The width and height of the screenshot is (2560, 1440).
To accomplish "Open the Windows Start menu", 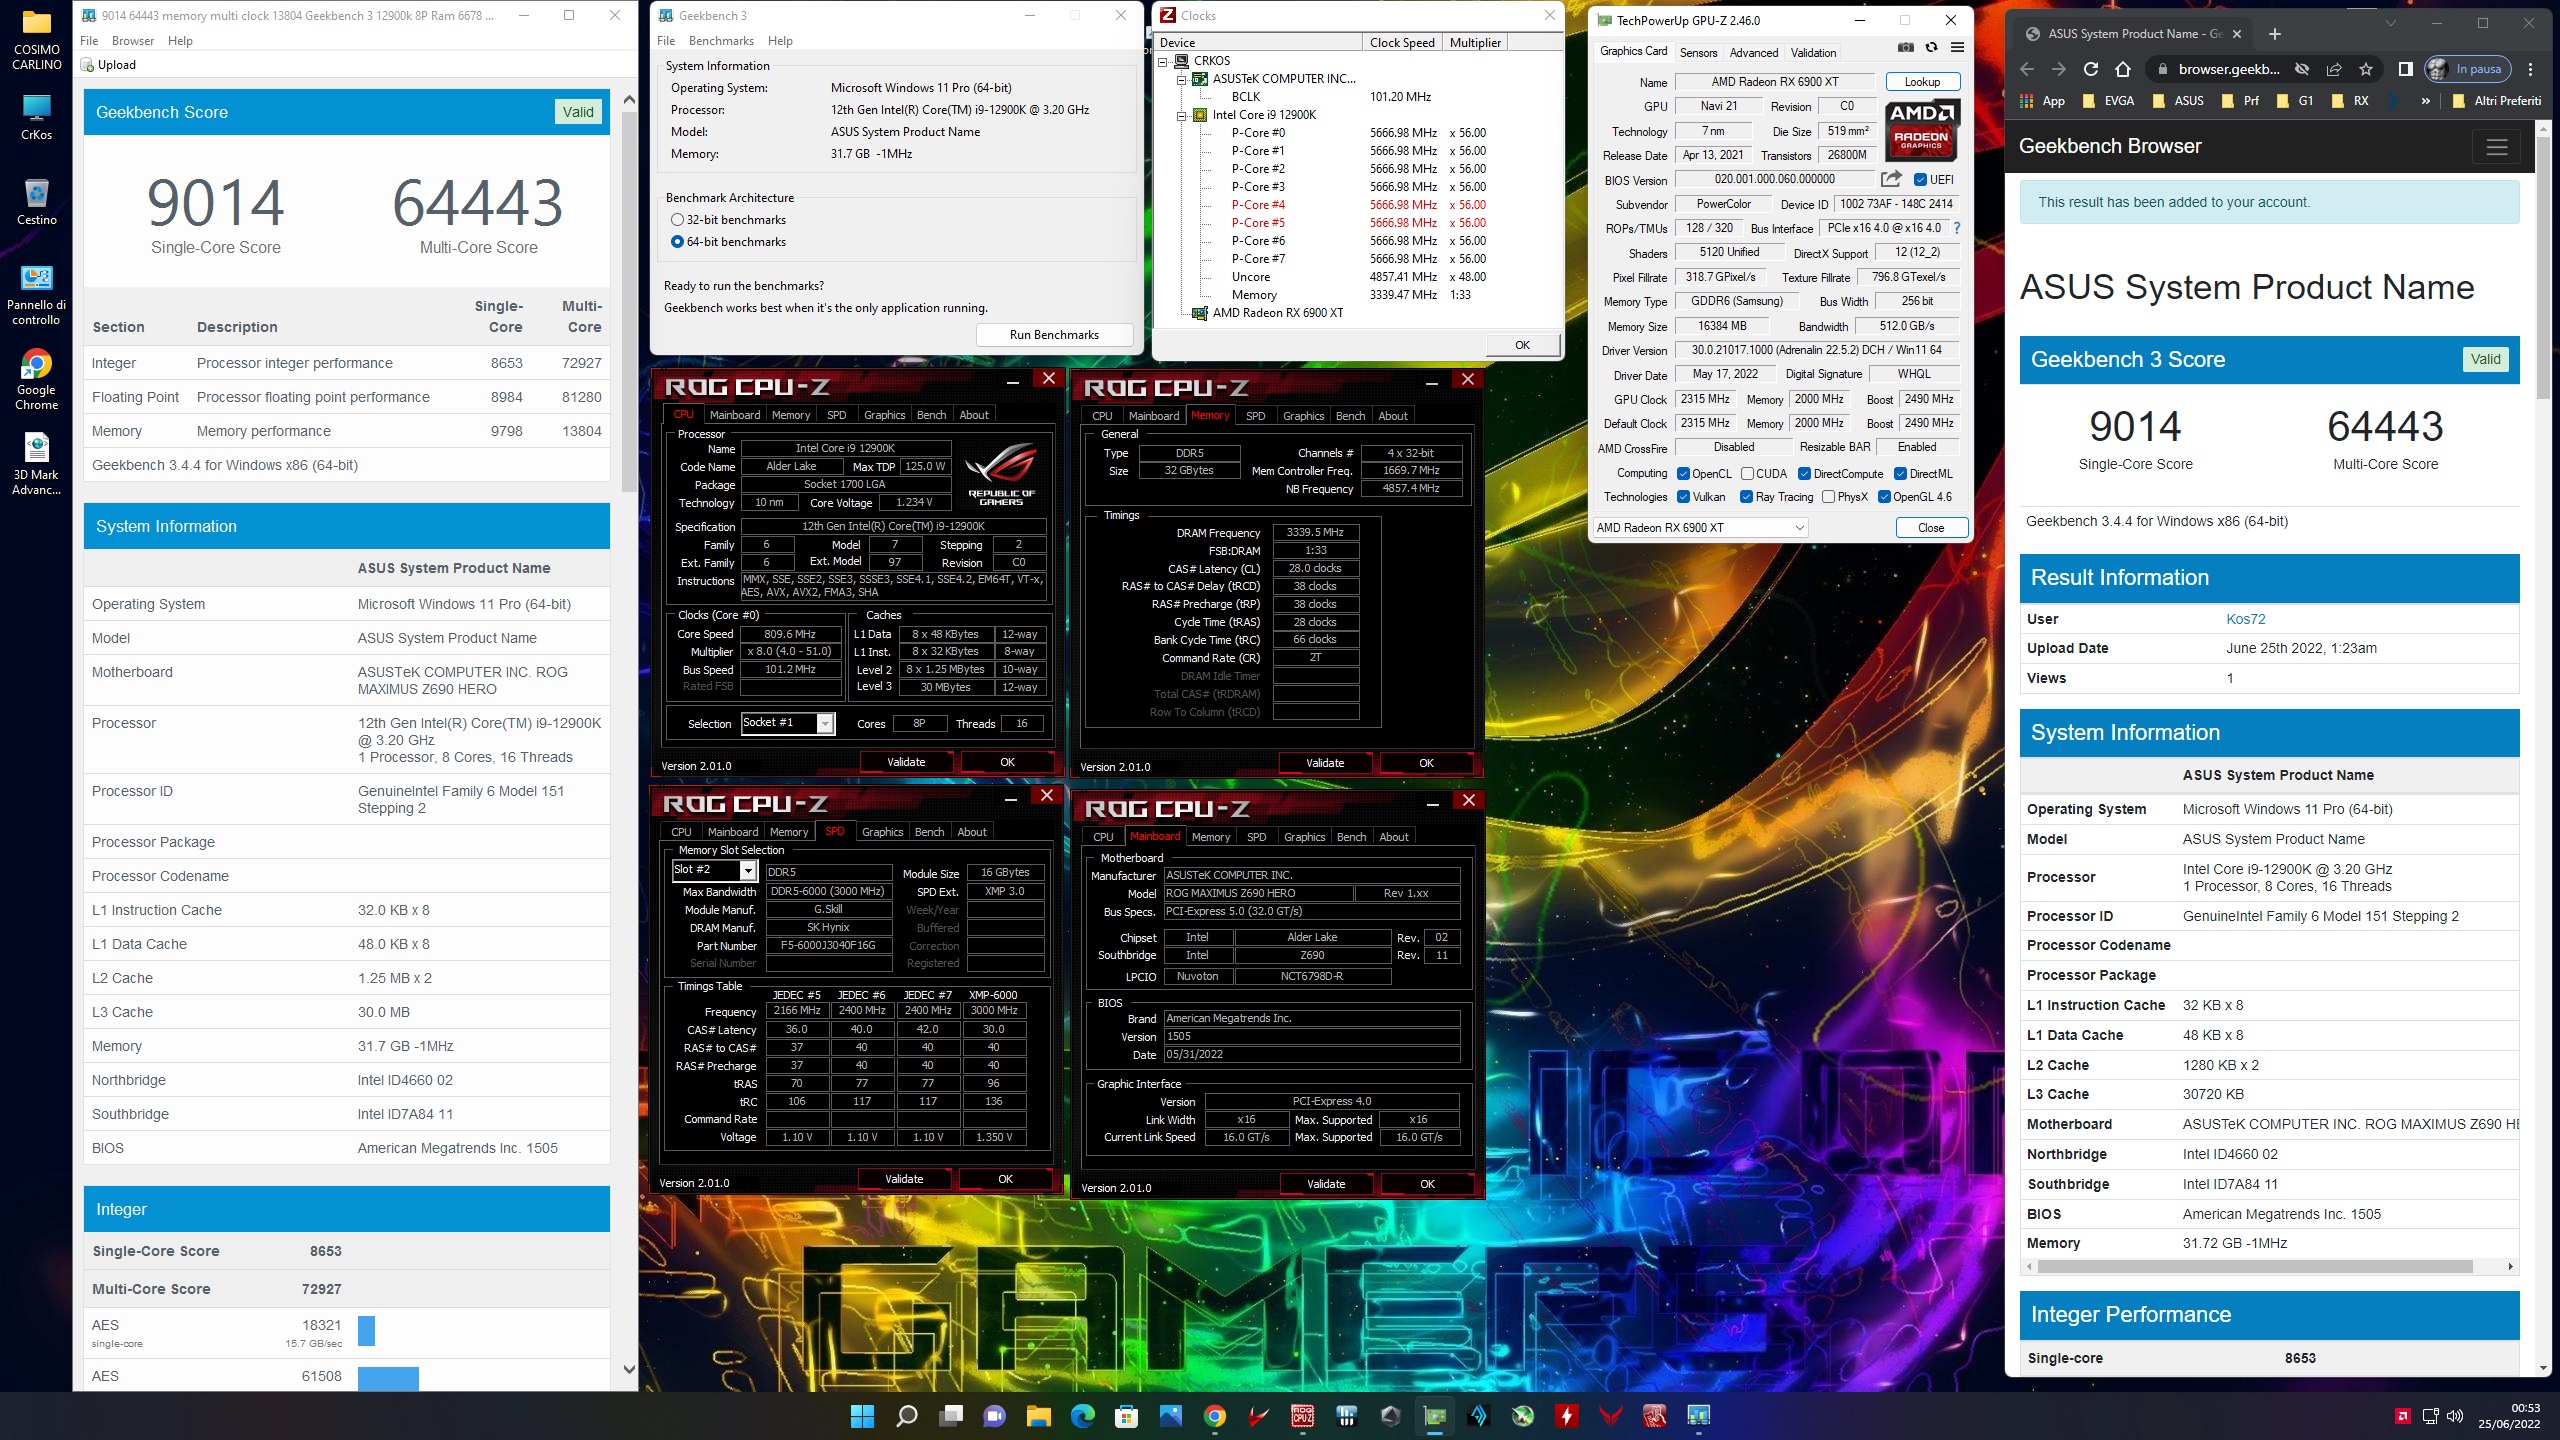I will tap(862, 1416).
